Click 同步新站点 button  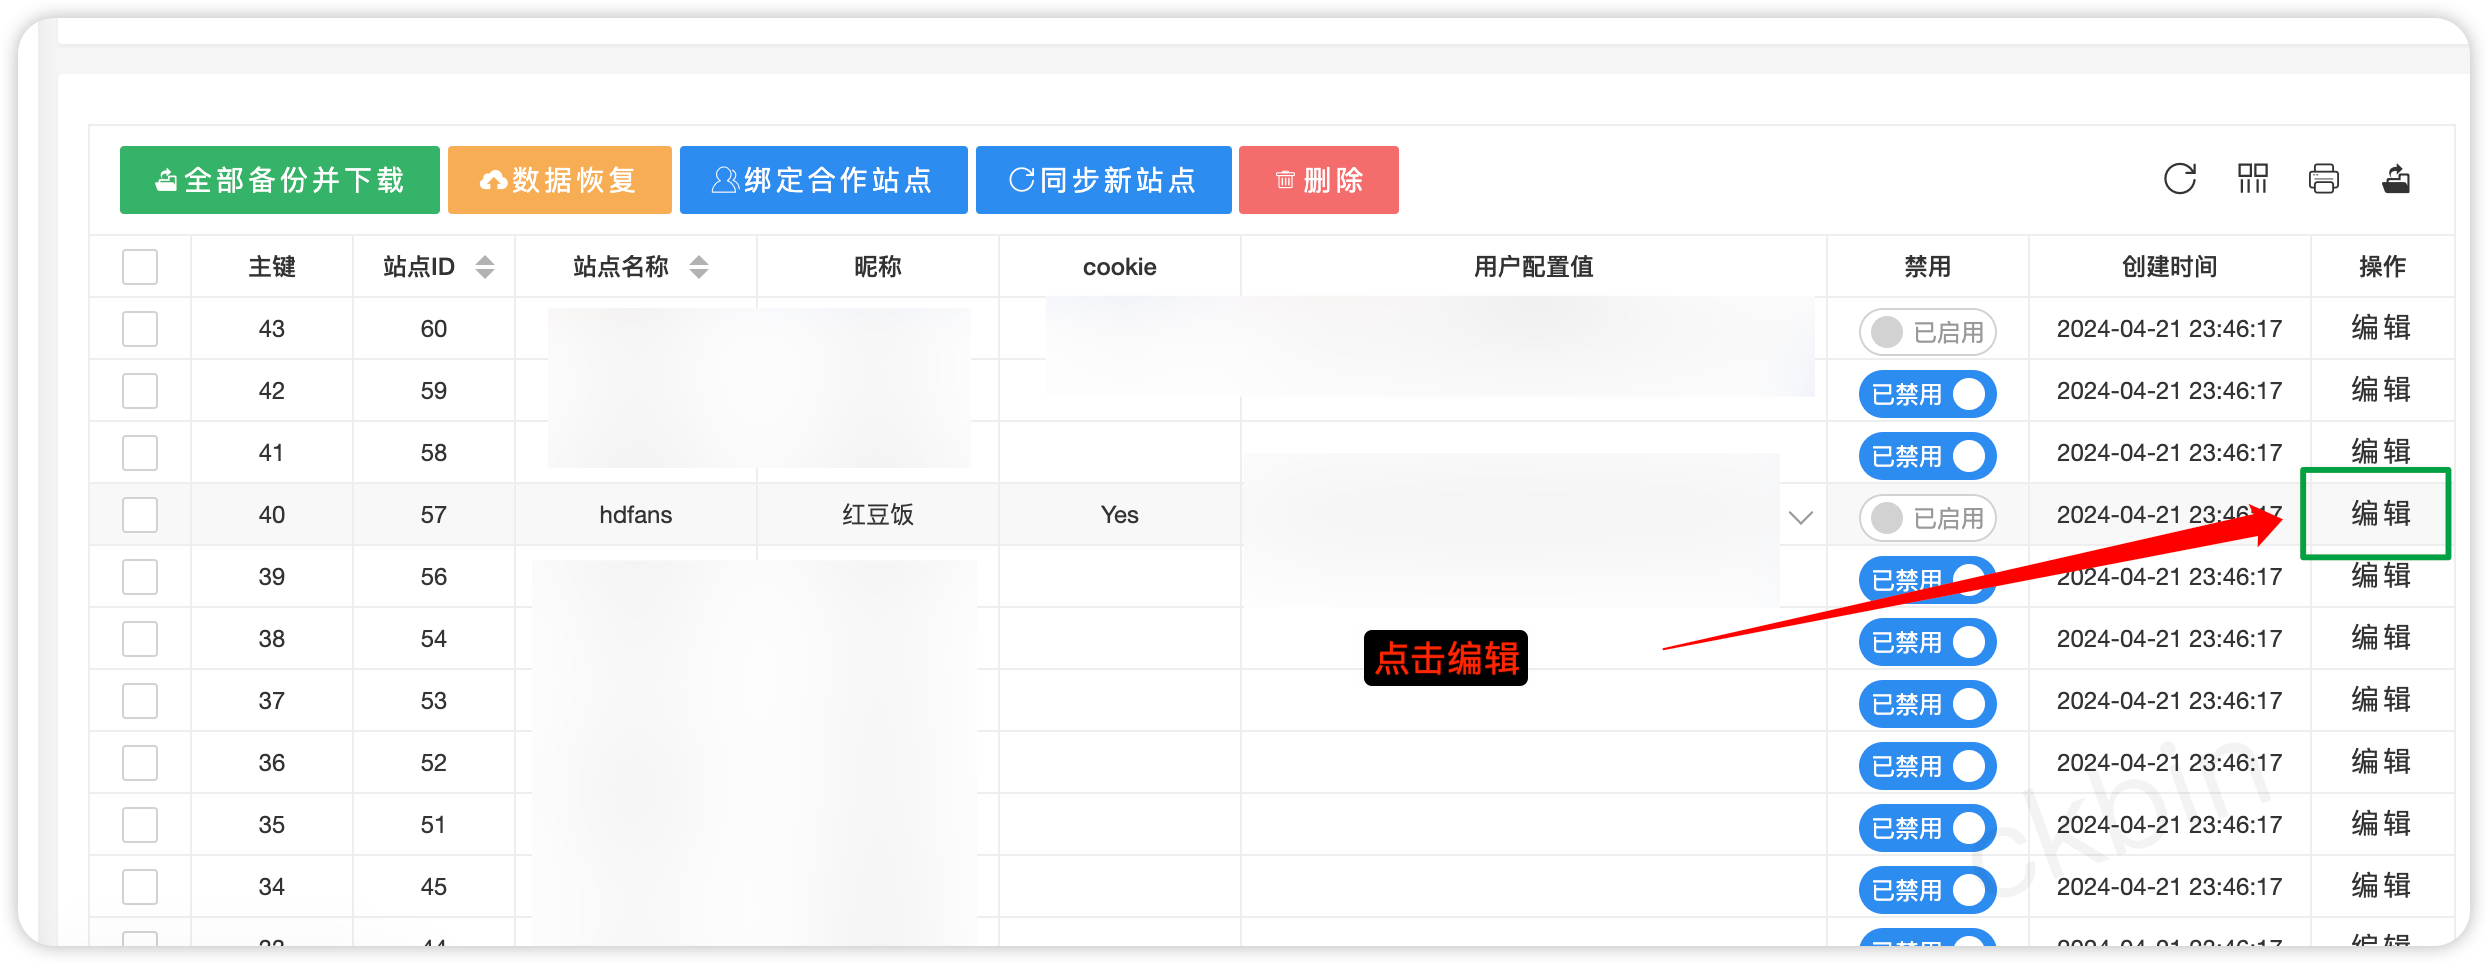[1104, 180]
